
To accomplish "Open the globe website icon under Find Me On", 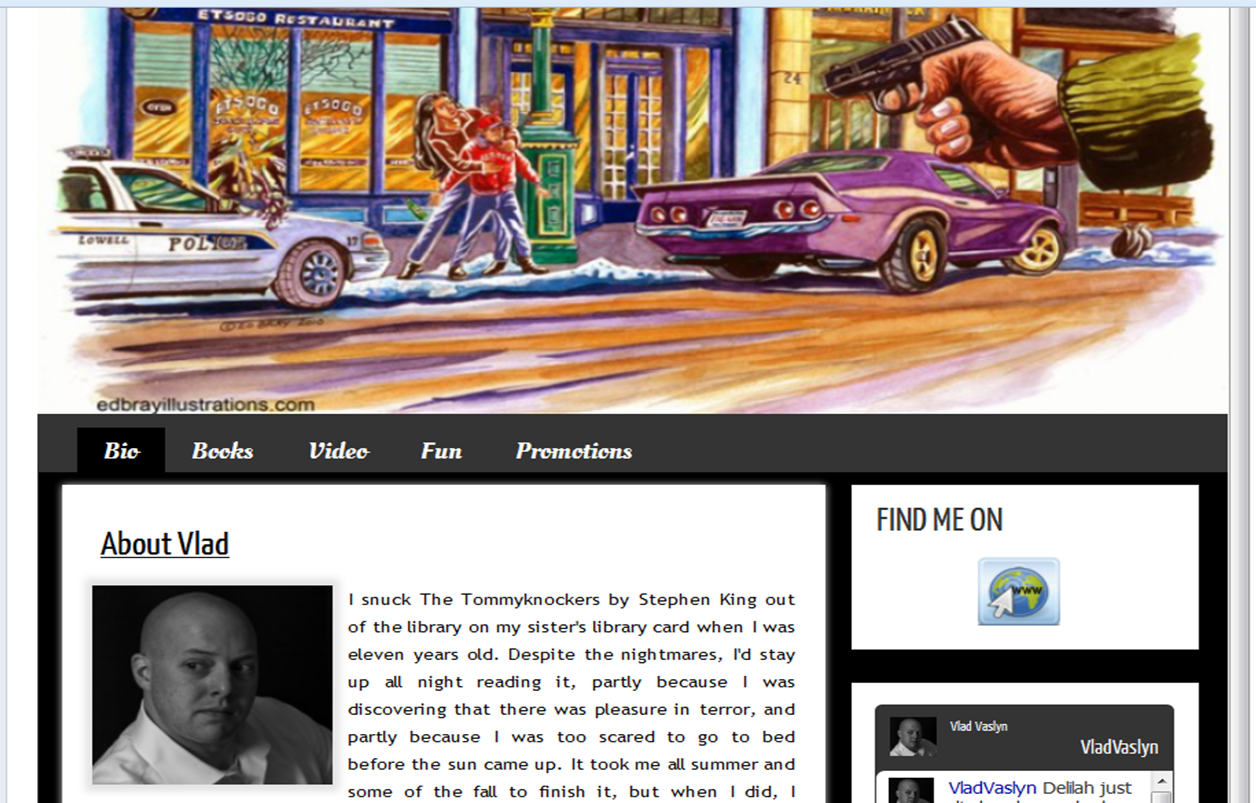I will (x=1018, y=592).
